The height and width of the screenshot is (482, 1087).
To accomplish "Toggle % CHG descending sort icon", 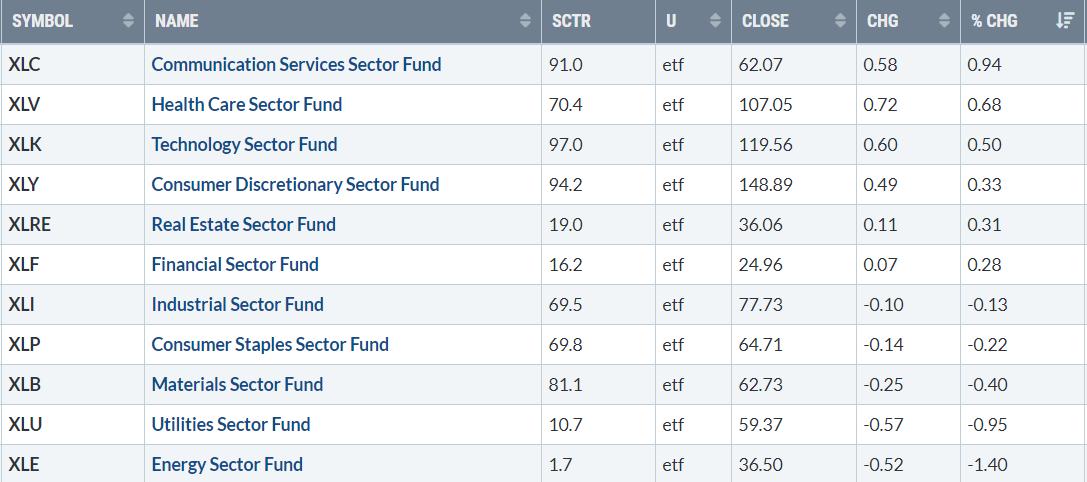I will pos(1065,21).
